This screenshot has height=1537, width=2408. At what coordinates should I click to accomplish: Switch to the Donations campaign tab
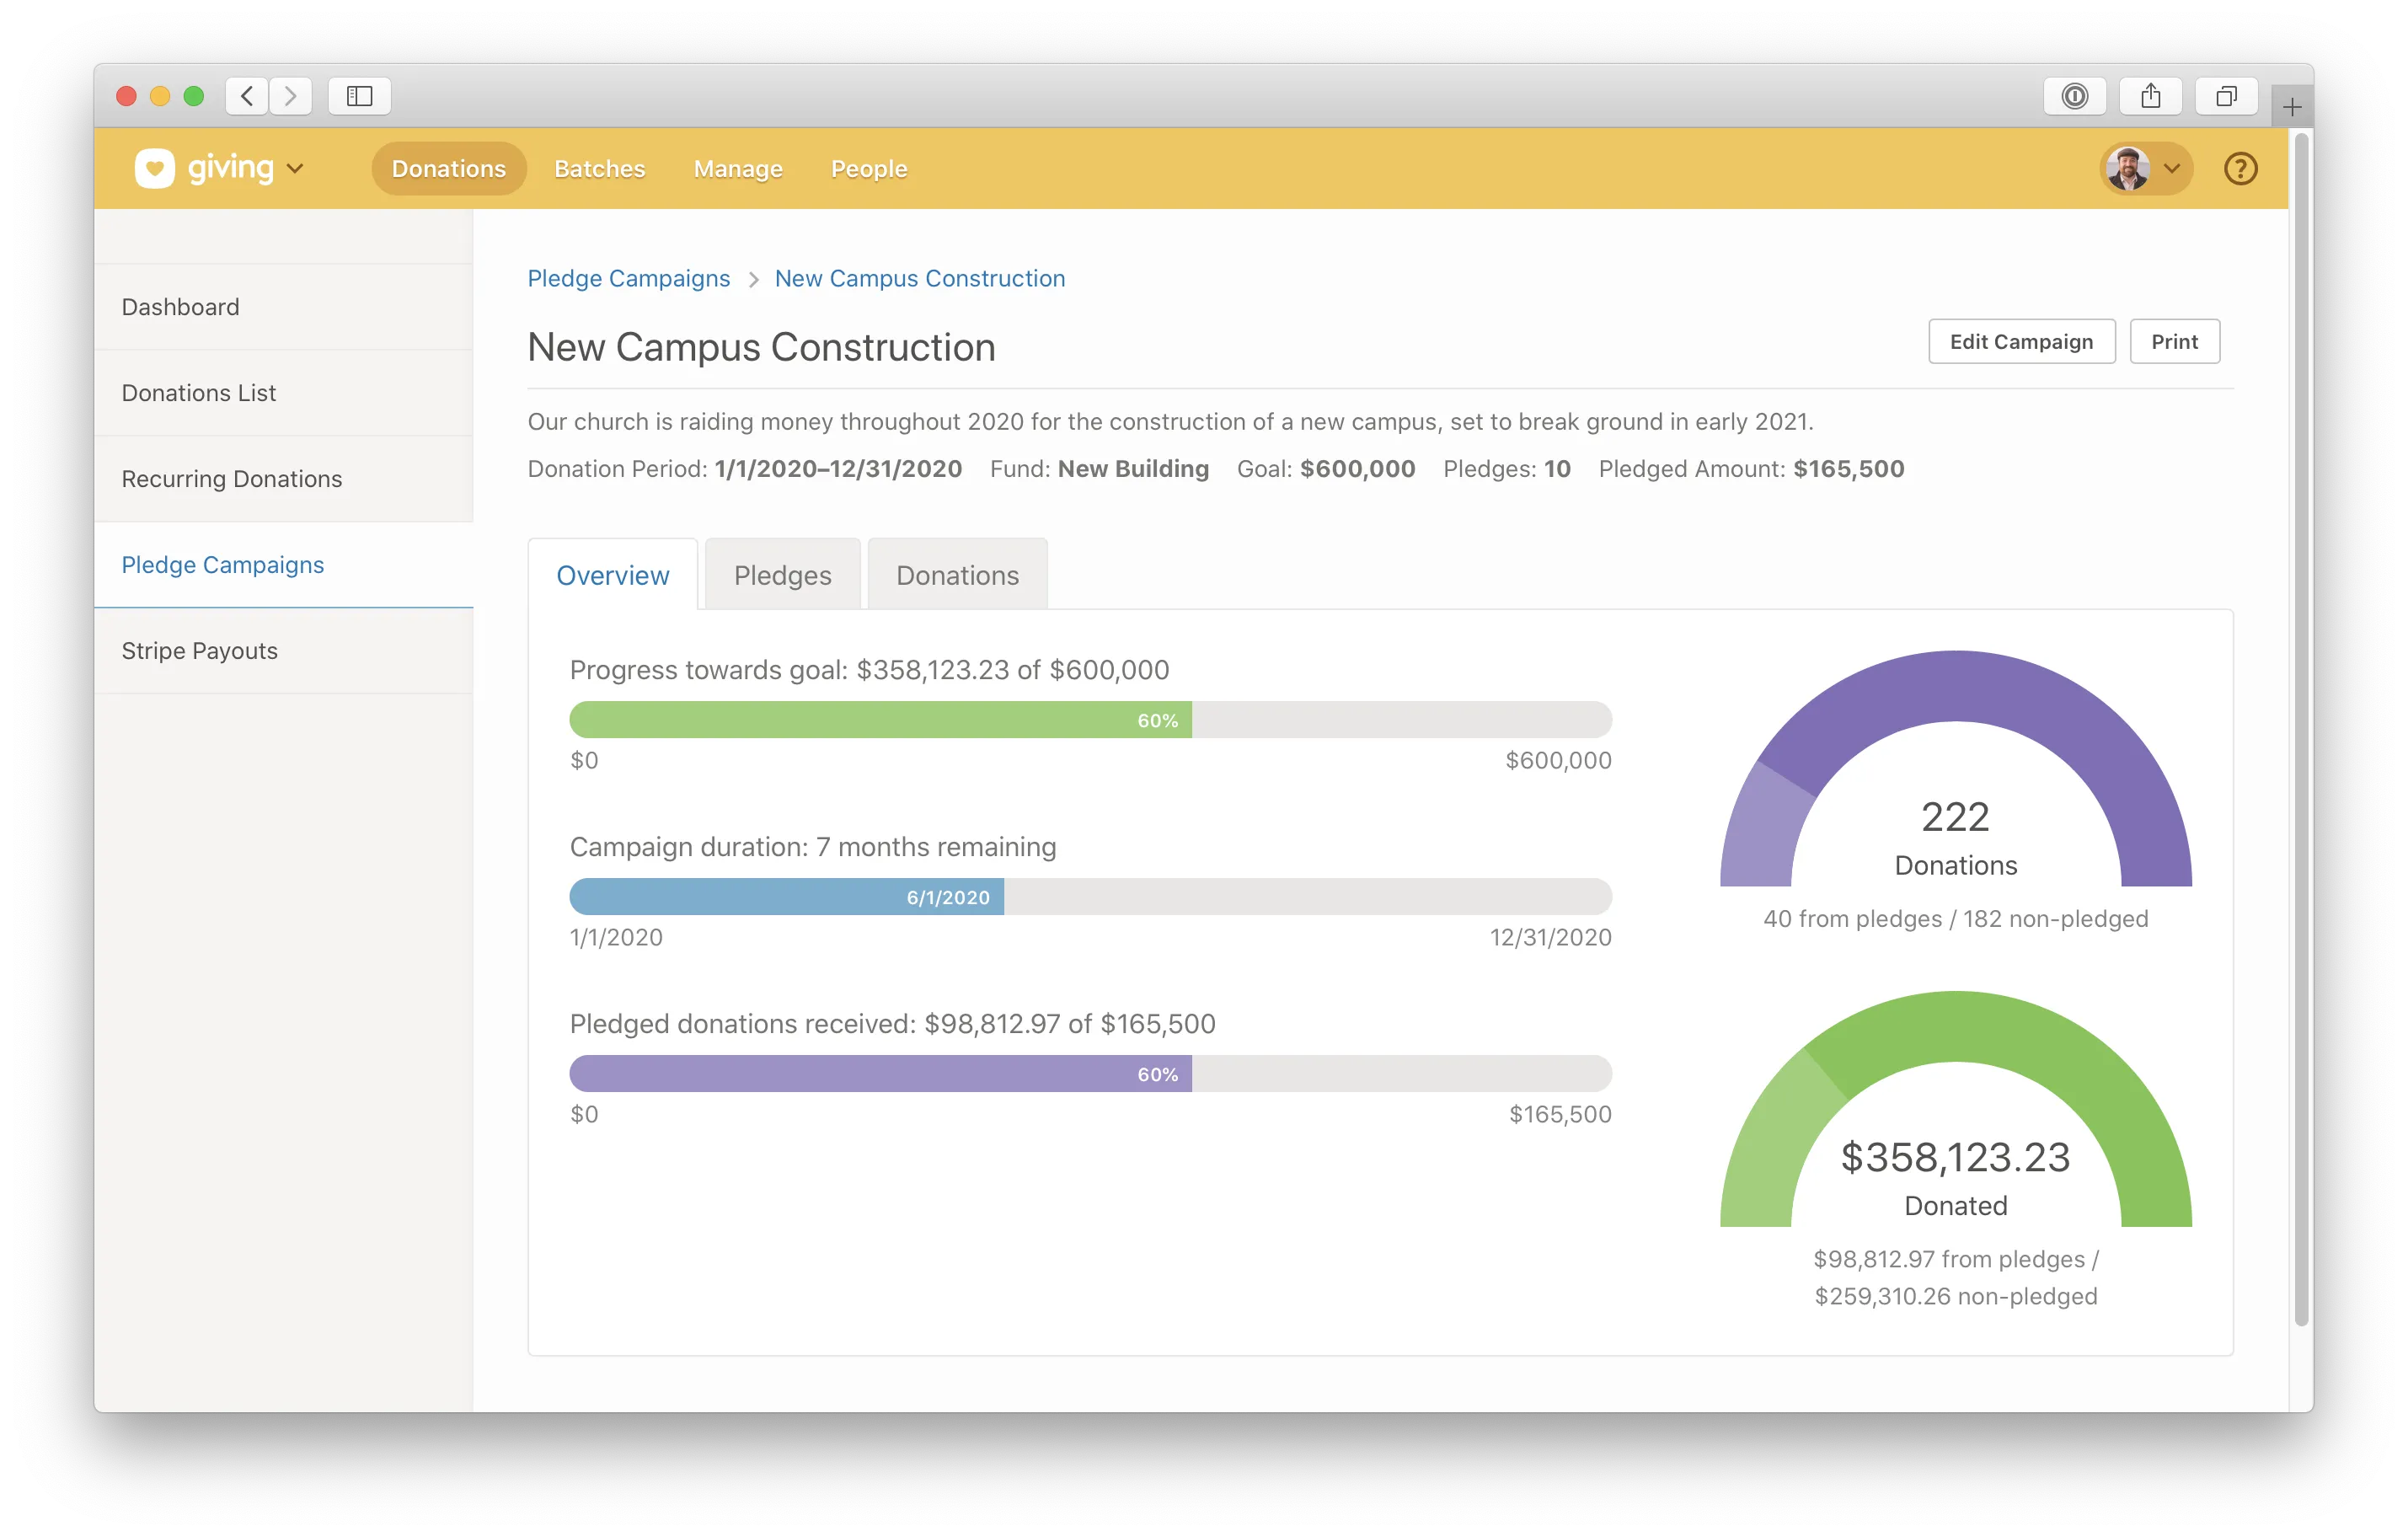(x=957, y=575)
